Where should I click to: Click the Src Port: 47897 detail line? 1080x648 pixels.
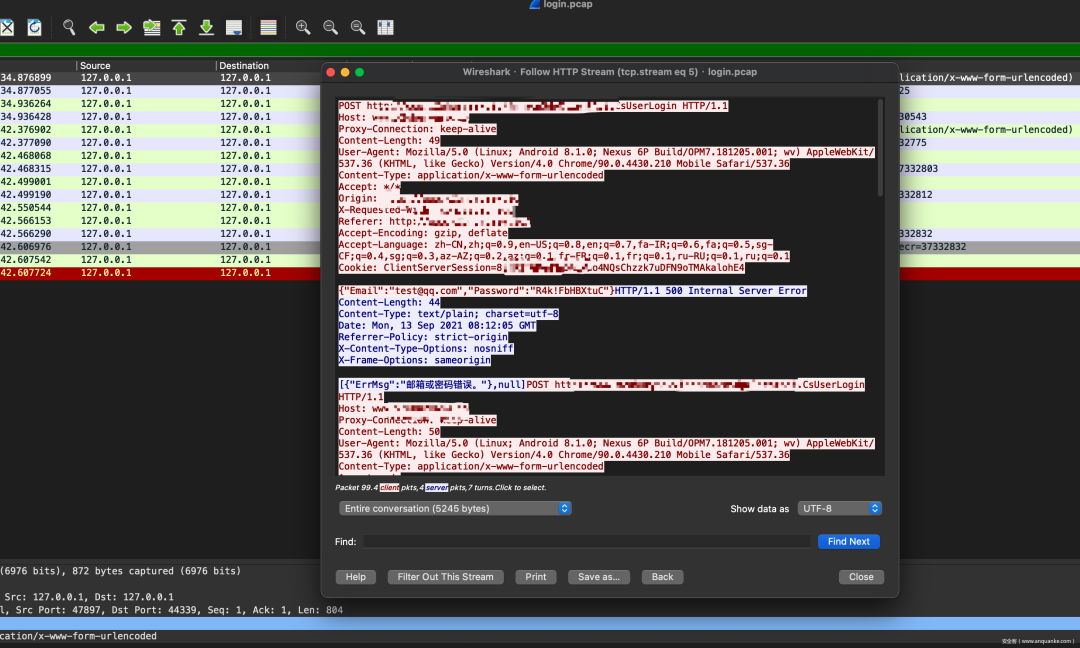(x=173, y=610)
